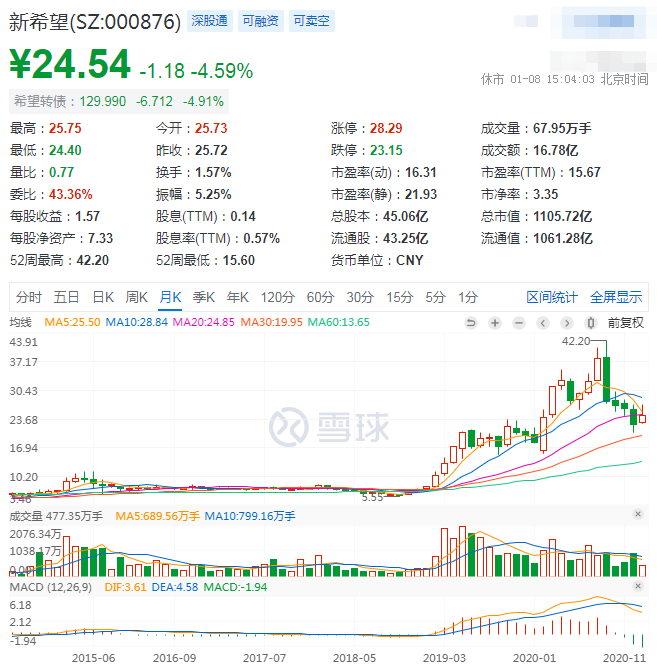657x672 pixels.
Task: Click the 最低 24.40 value
Action: pos(65,150)
